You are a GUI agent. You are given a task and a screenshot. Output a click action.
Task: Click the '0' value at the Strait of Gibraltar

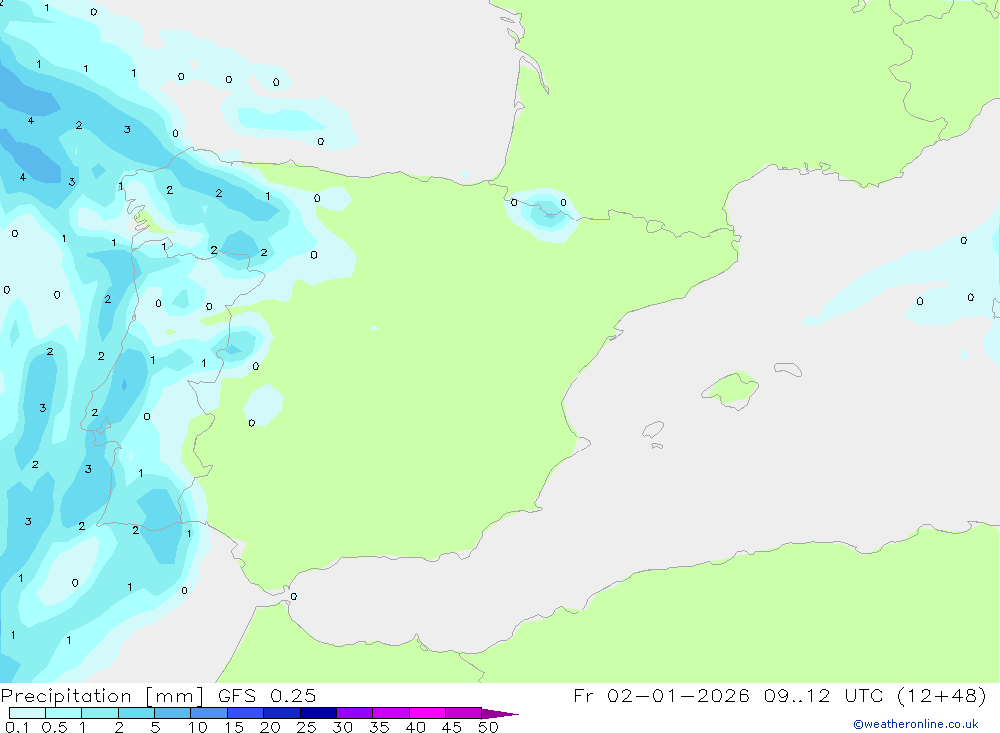point(293,596)
